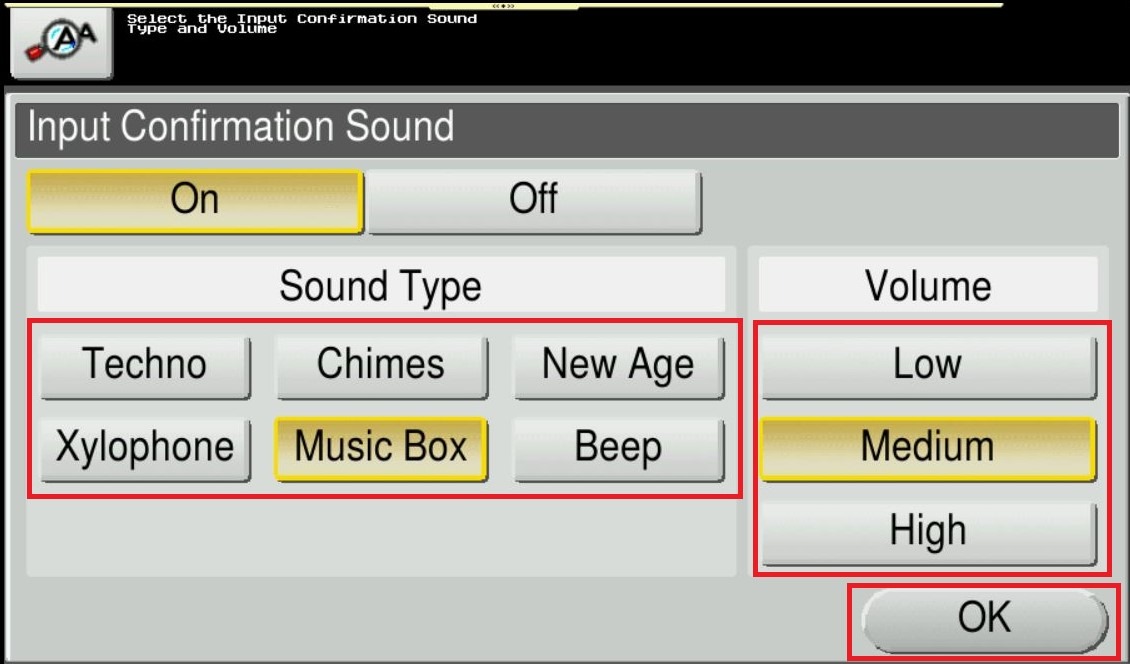The height and width of the screenshot is (664, 1130).
Task: Click the pull-down handle at top center
Action: coord(503,5)
